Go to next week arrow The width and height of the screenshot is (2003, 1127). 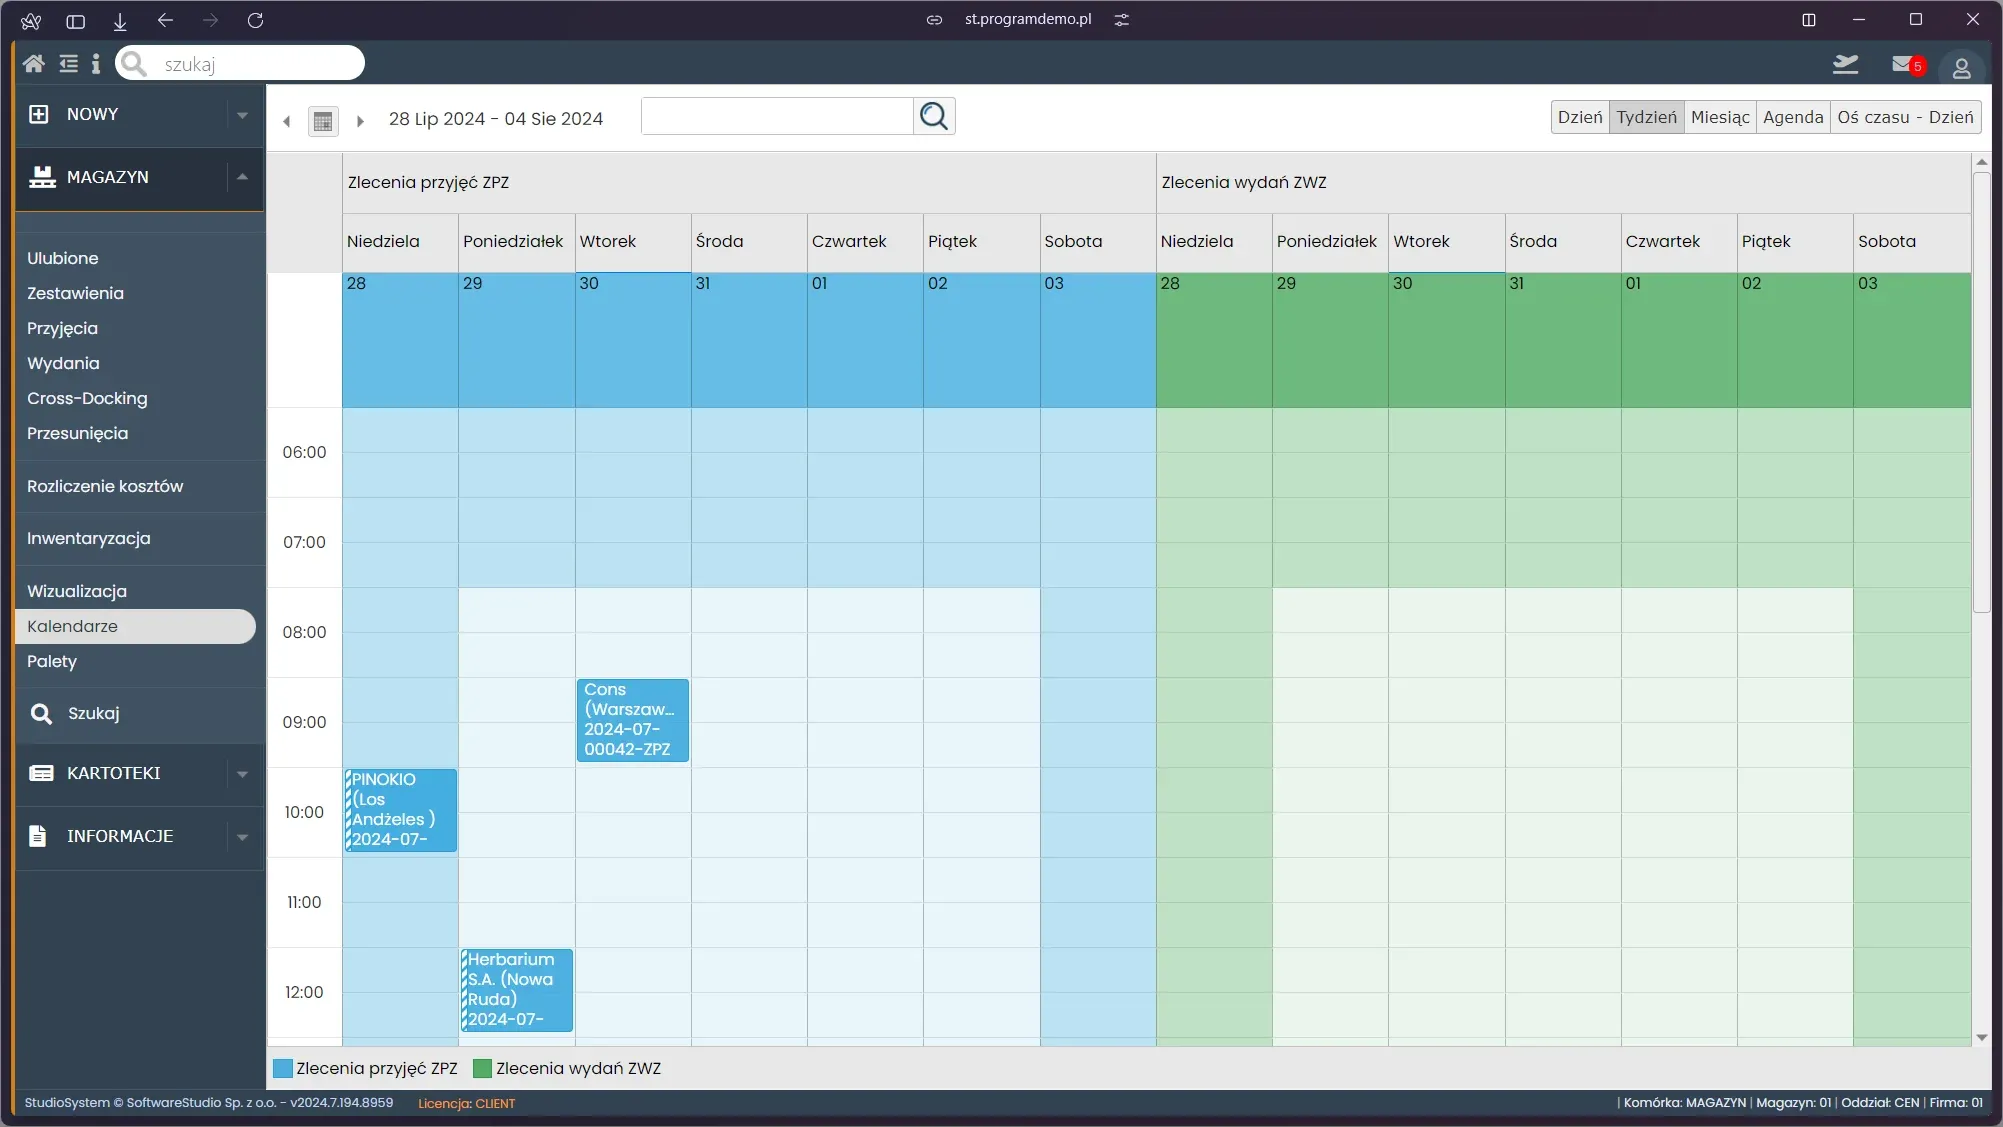(360, 121)
